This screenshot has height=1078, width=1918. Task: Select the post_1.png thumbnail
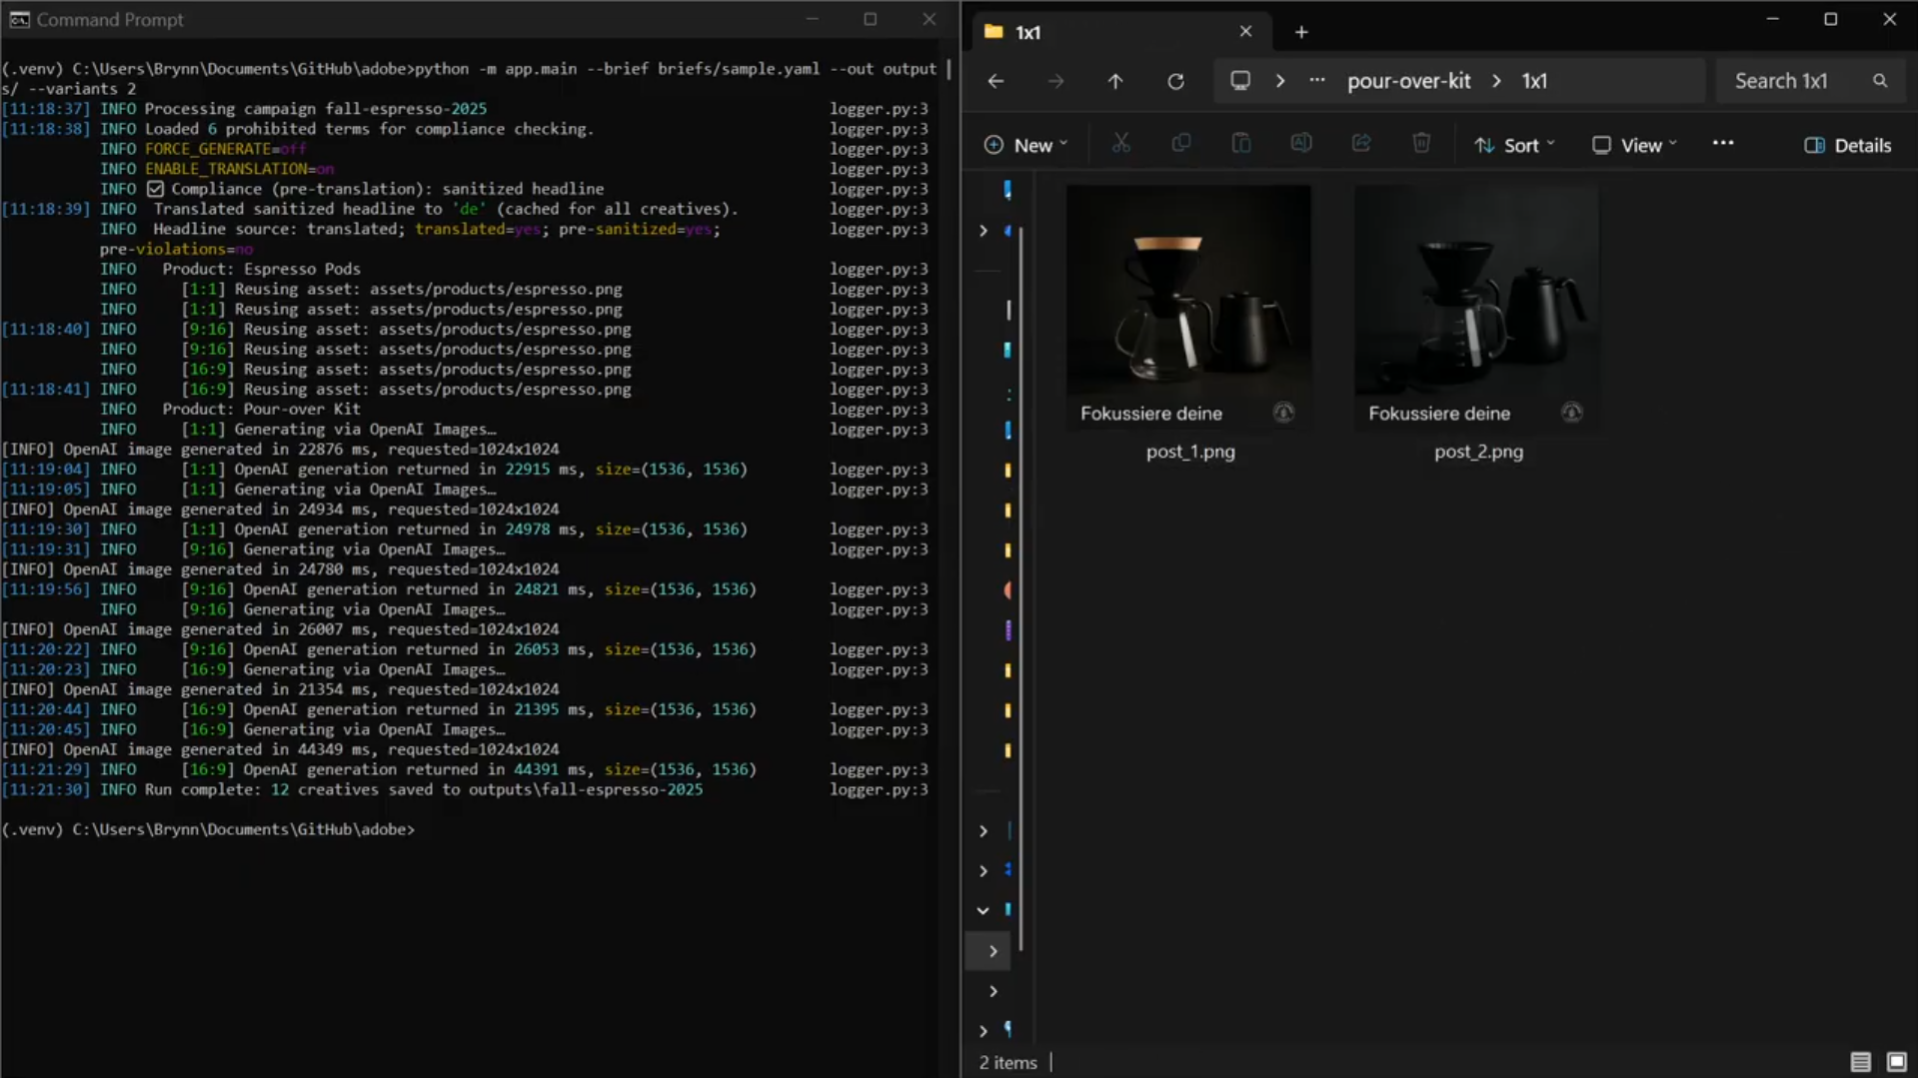coord(1188,307)
